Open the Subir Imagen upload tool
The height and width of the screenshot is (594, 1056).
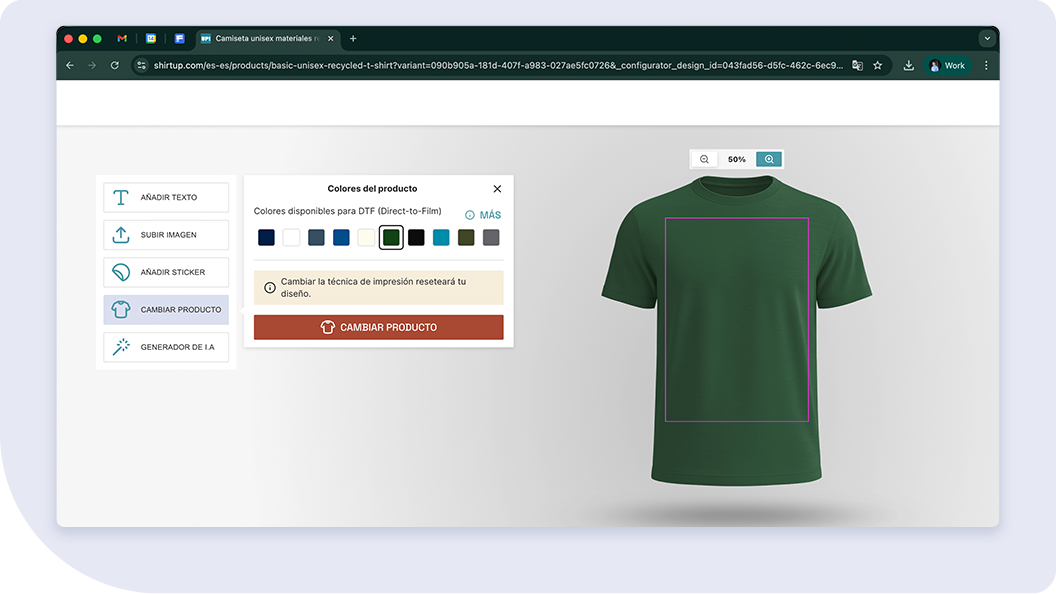pos(166,235)
